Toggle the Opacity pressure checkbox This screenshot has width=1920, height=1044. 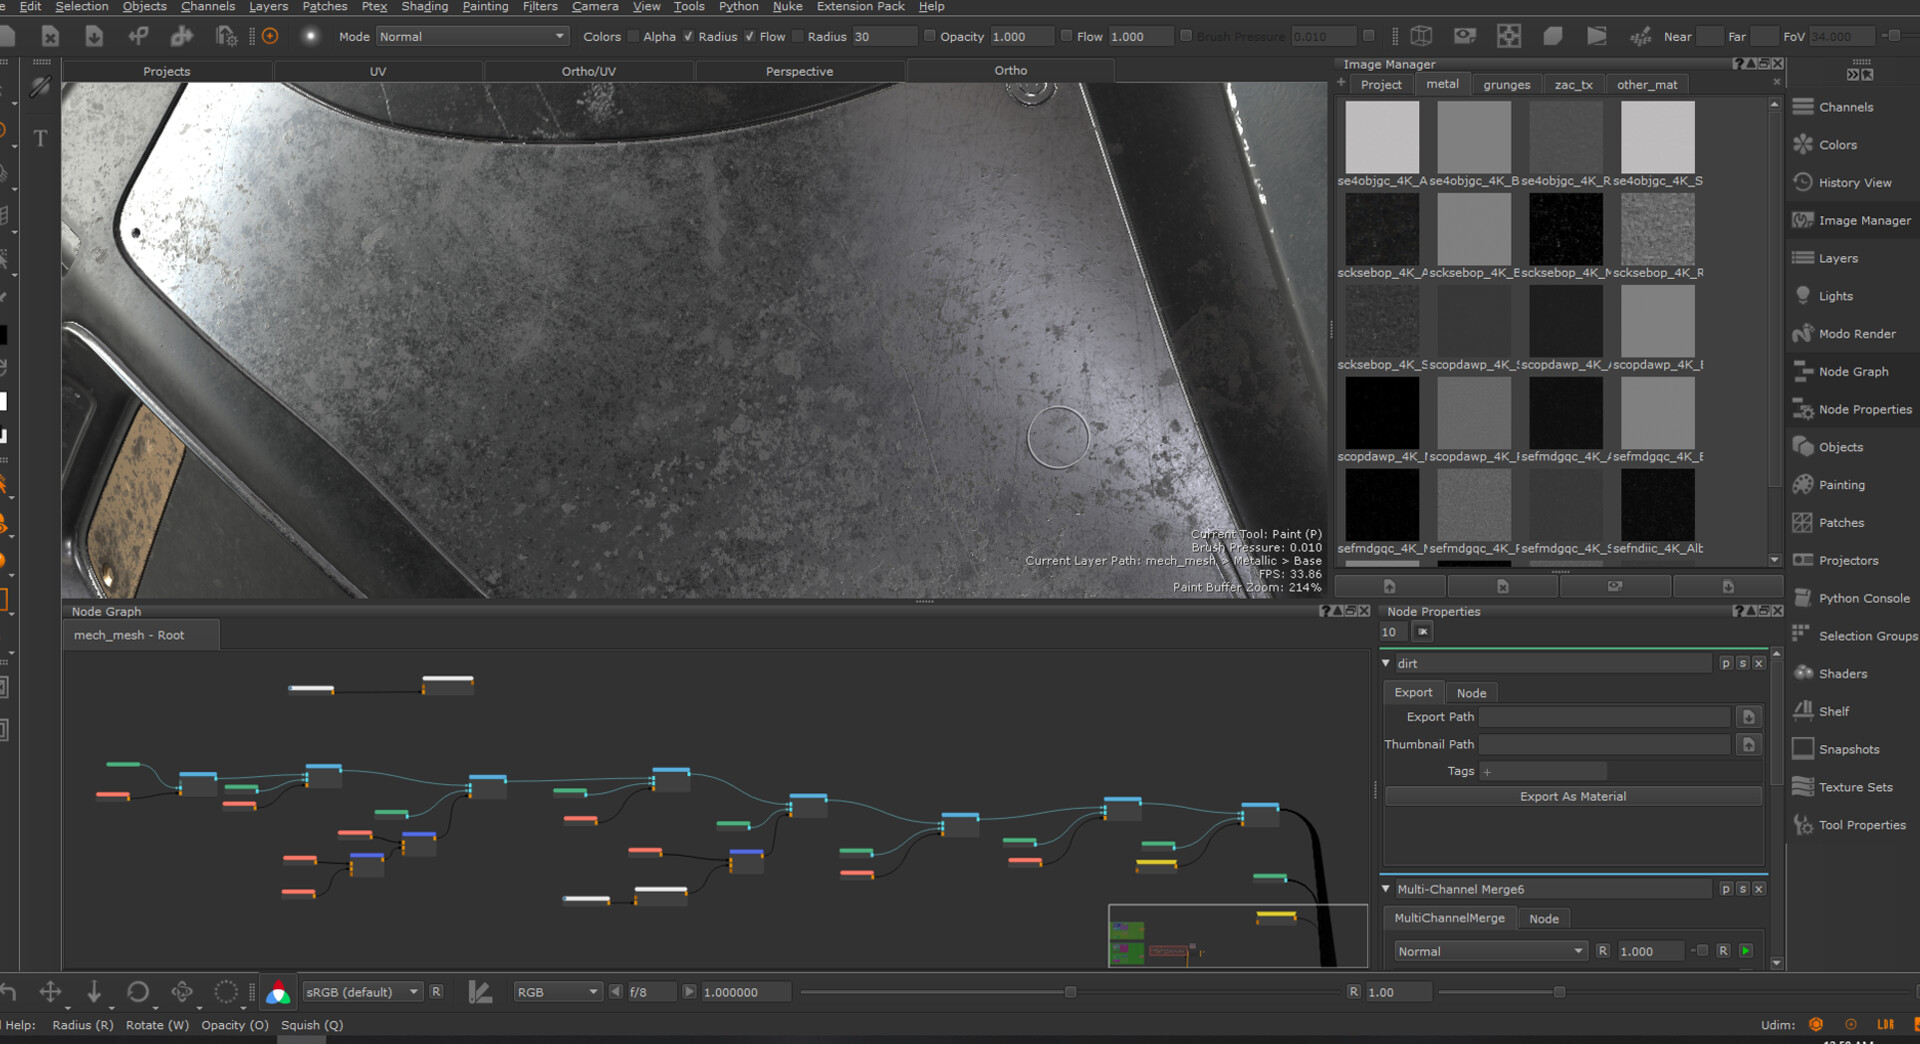[929, 36]
